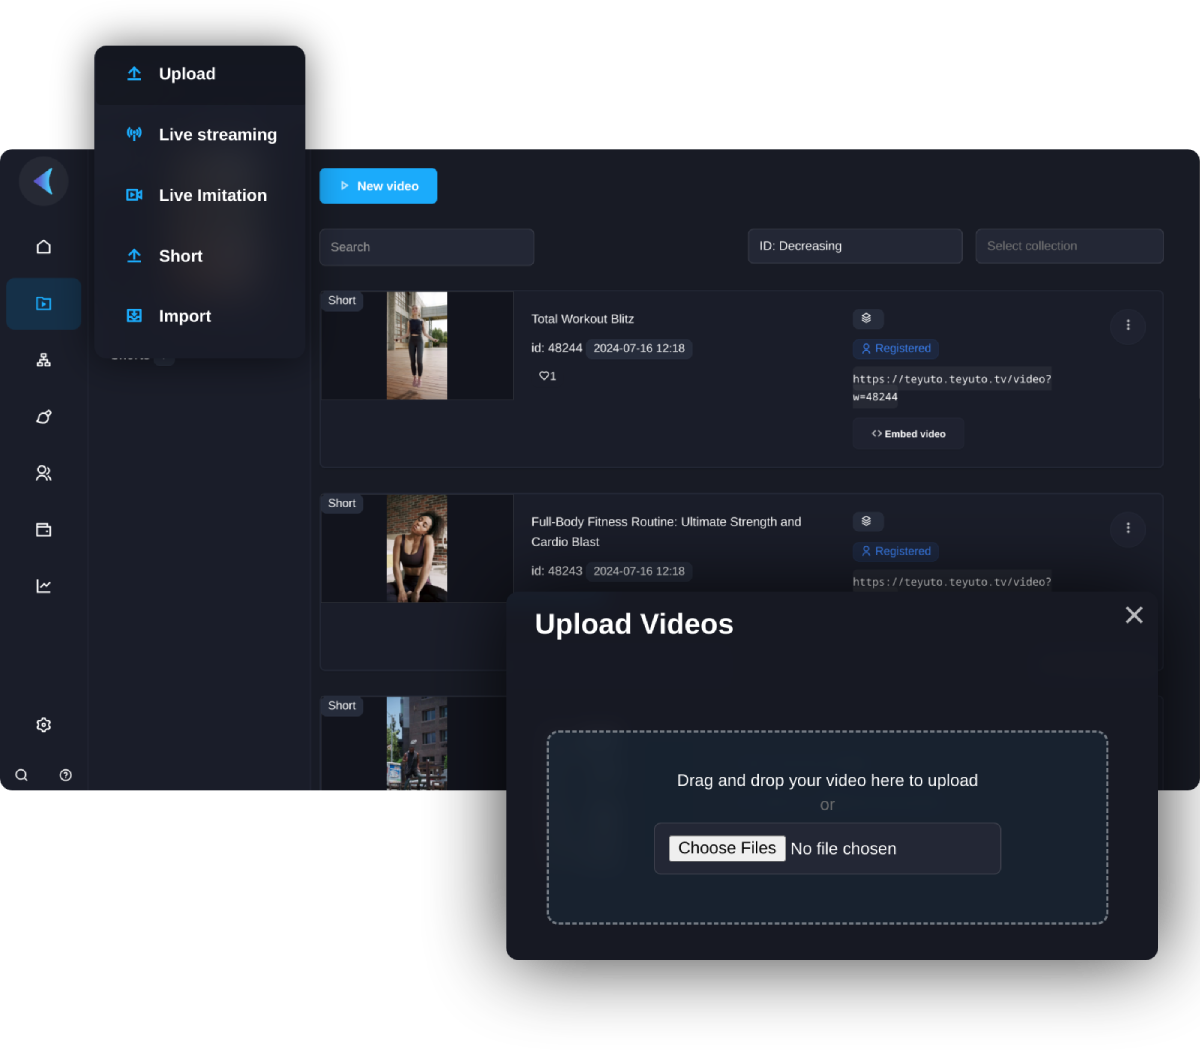
Task: Open the three-dot menu for Full-Body Fitness Routine
Action: pos(1128,528)
